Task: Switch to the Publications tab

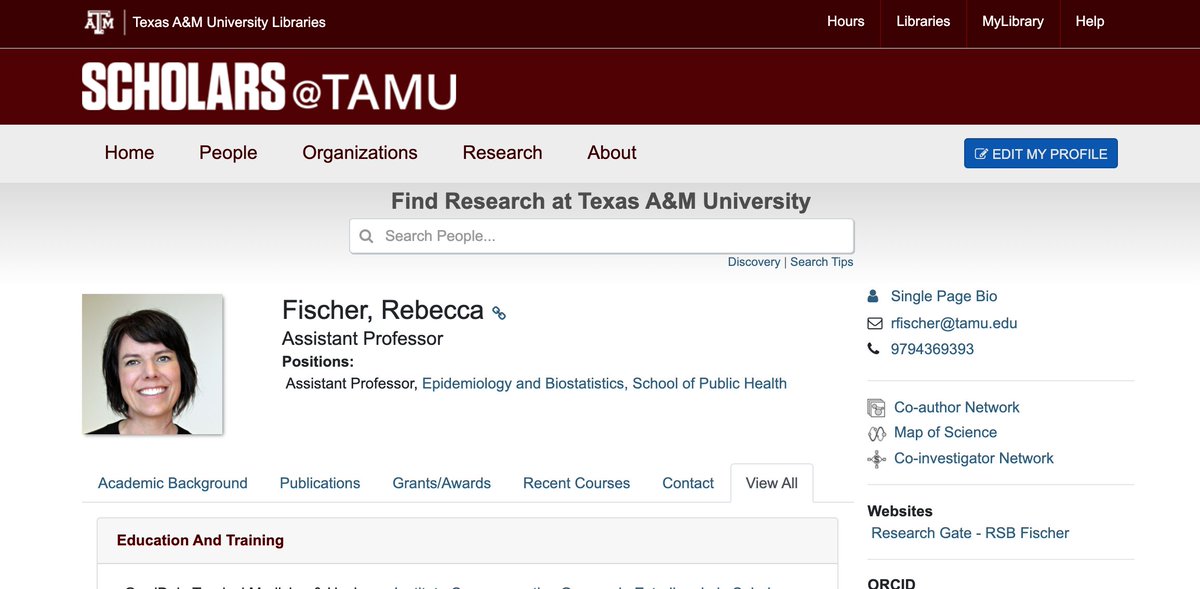Action: pos(320,483)
